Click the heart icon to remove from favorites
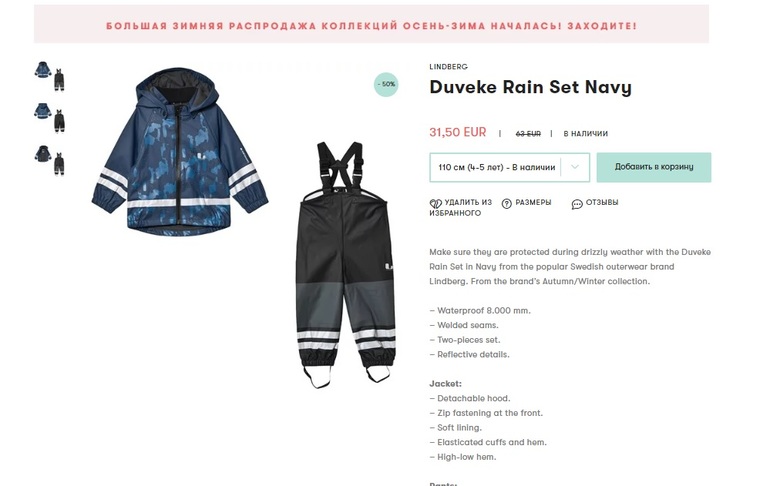The width and height of the screenshot is (770, 486). tap(436, 203)
